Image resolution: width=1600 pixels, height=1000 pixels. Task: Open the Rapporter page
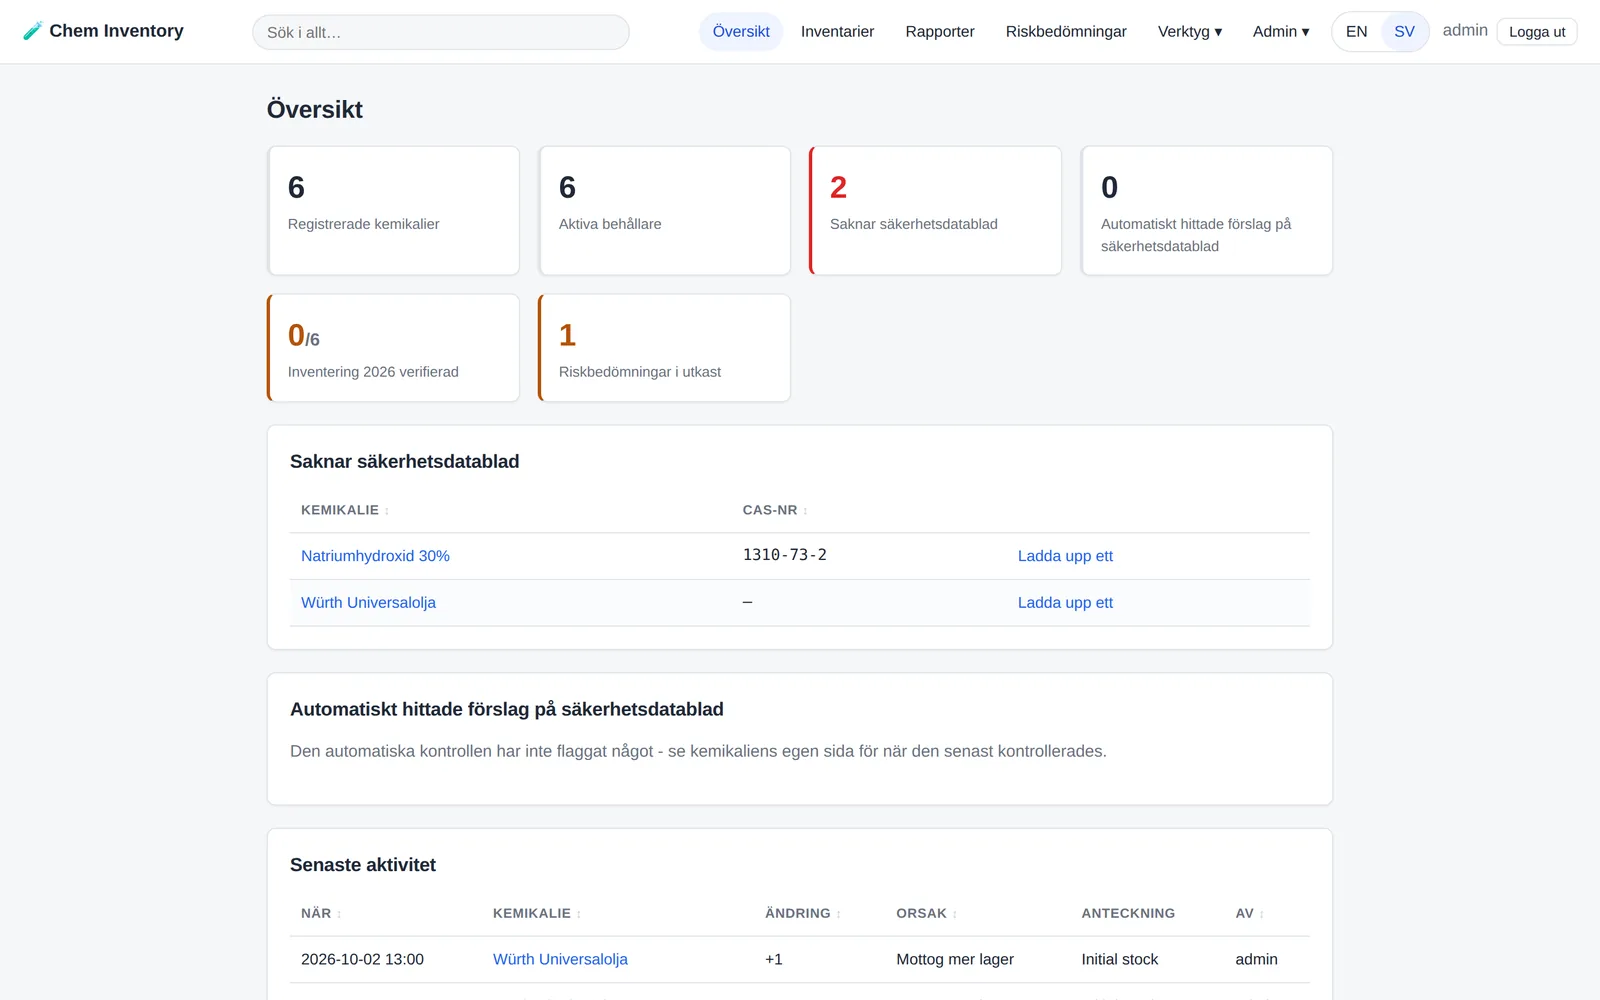[940, 32]
